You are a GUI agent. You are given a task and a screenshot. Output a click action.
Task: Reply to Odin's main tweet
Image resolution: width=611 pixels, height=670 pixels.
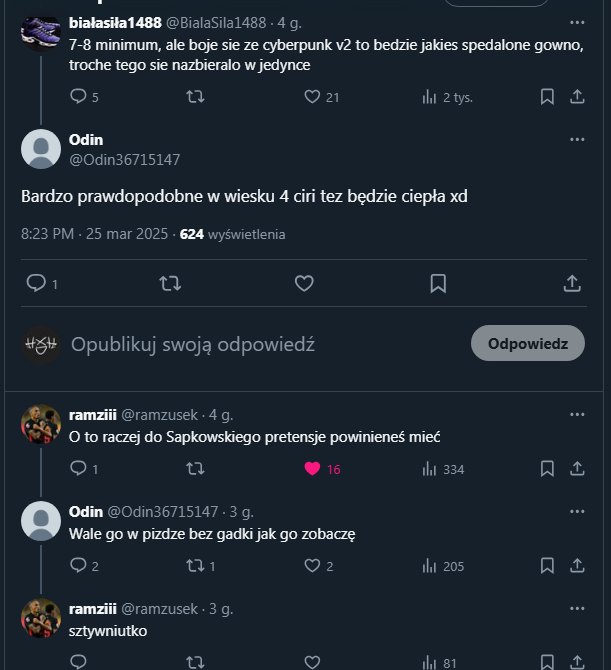pos(36,284)
